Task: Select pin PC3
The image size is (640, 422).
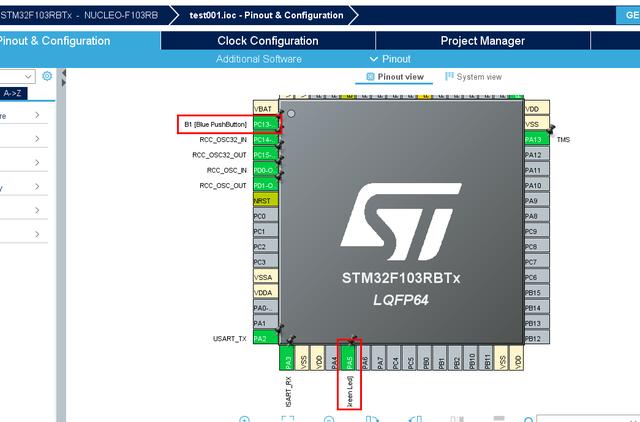Action: point(265,262)
